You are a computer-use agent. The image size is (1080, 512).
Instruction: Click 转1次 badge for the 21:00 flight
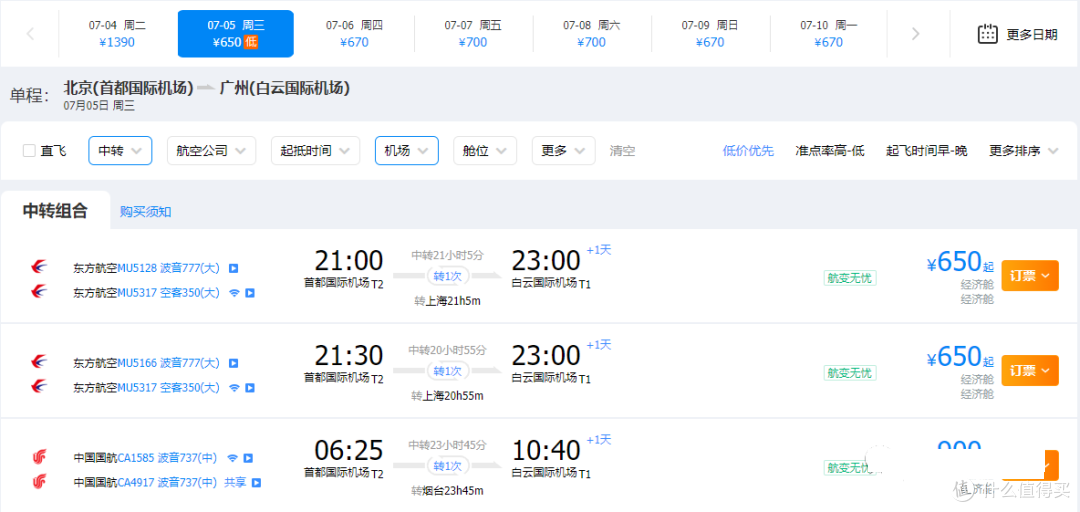pos(448,276)
